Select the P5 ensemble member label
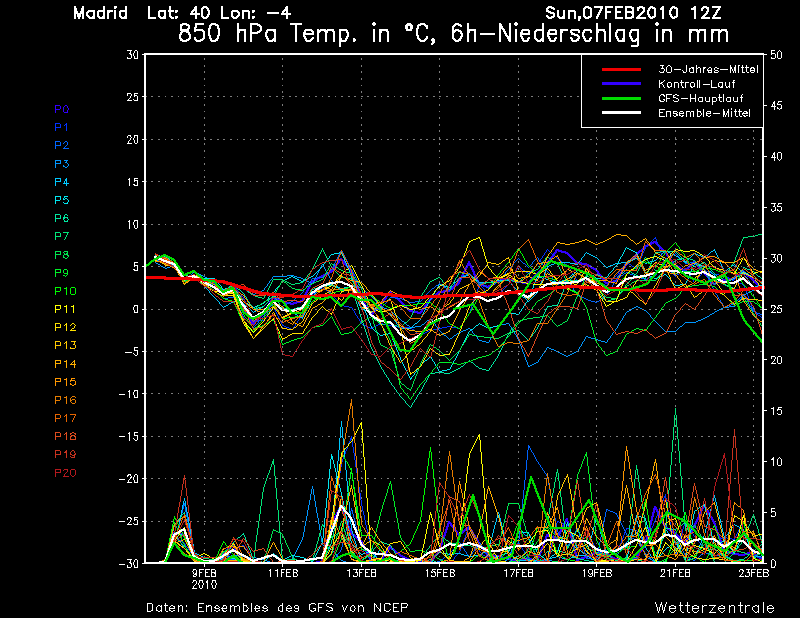The width and height of the screenshot is (800, 618). click(61, 200)
